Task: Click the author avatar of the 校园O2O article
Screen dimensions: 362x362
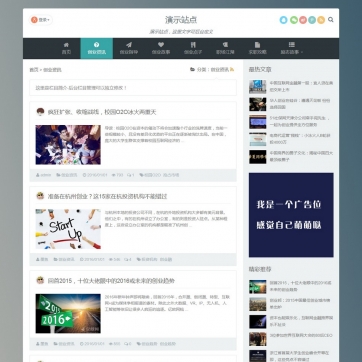Action: [x=40, y=112]
